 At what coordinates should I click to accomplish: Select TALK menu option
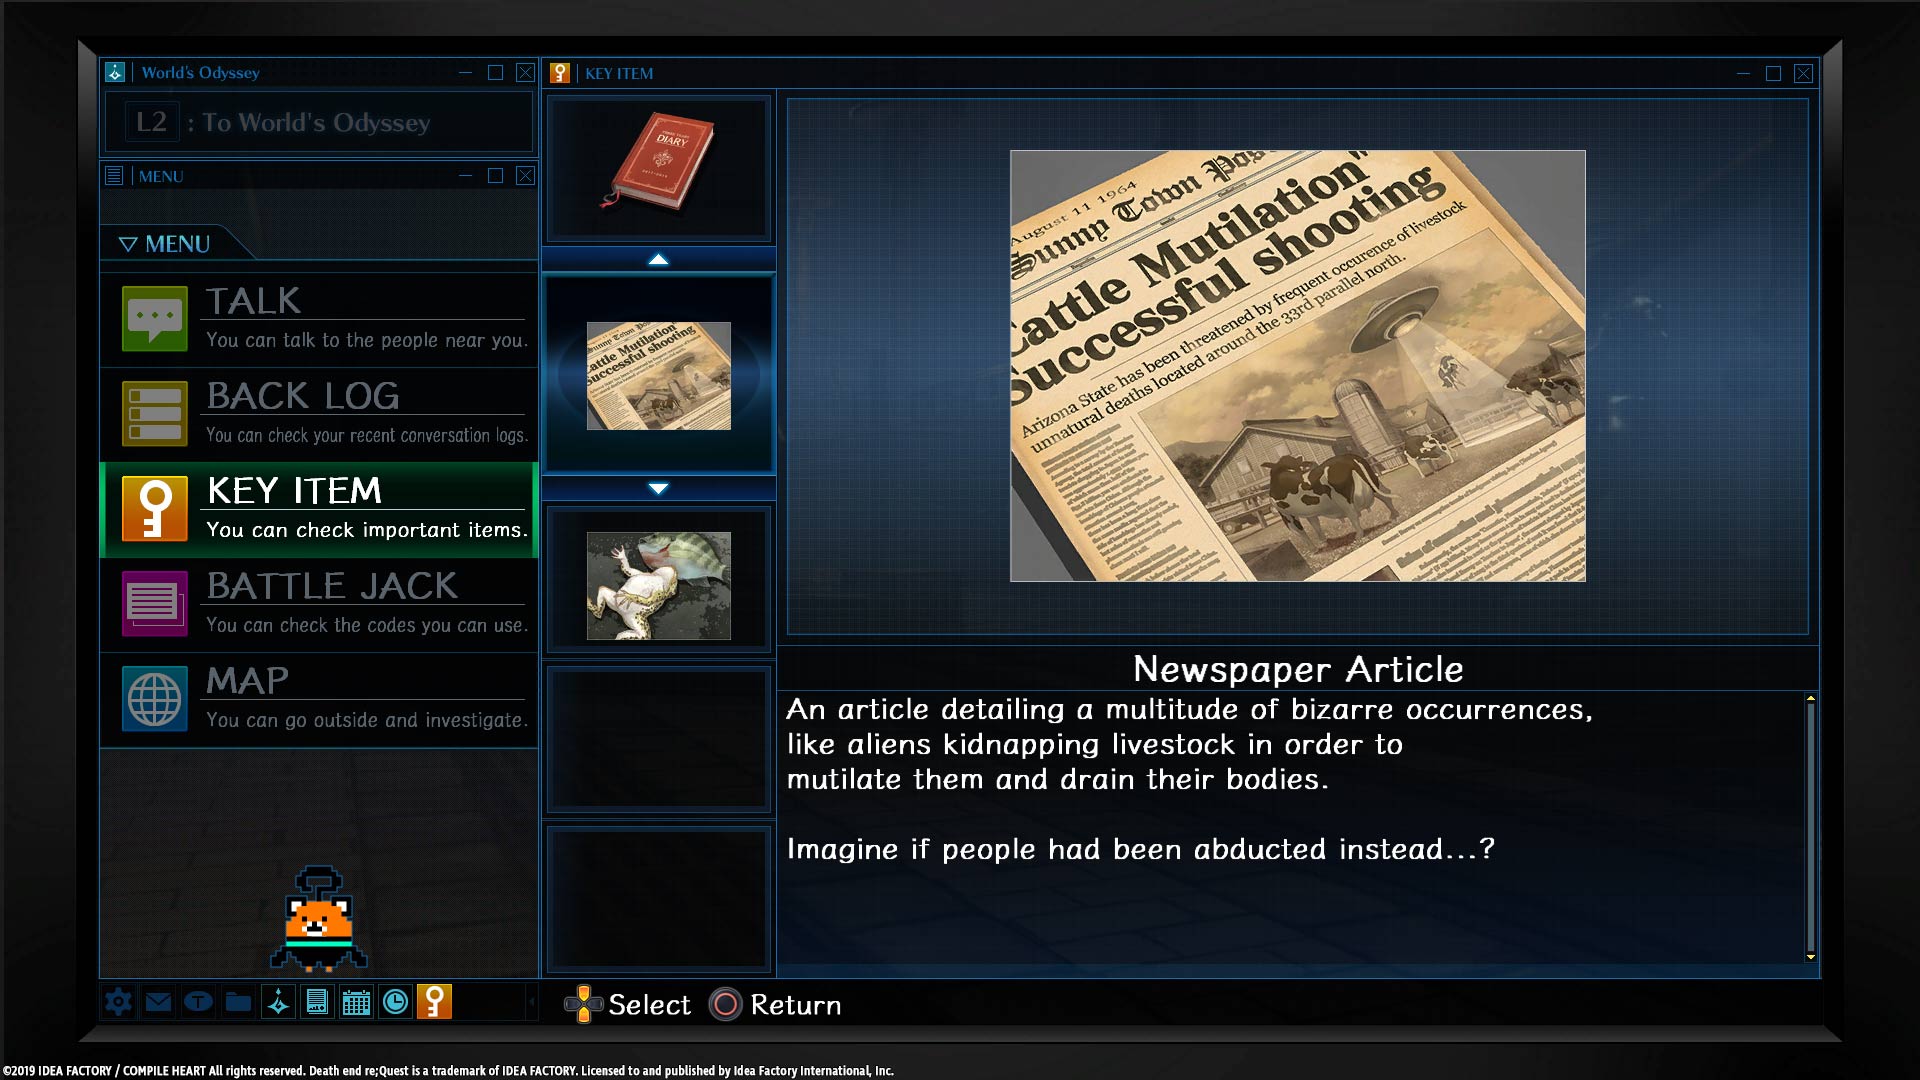(x=319, y=319)
